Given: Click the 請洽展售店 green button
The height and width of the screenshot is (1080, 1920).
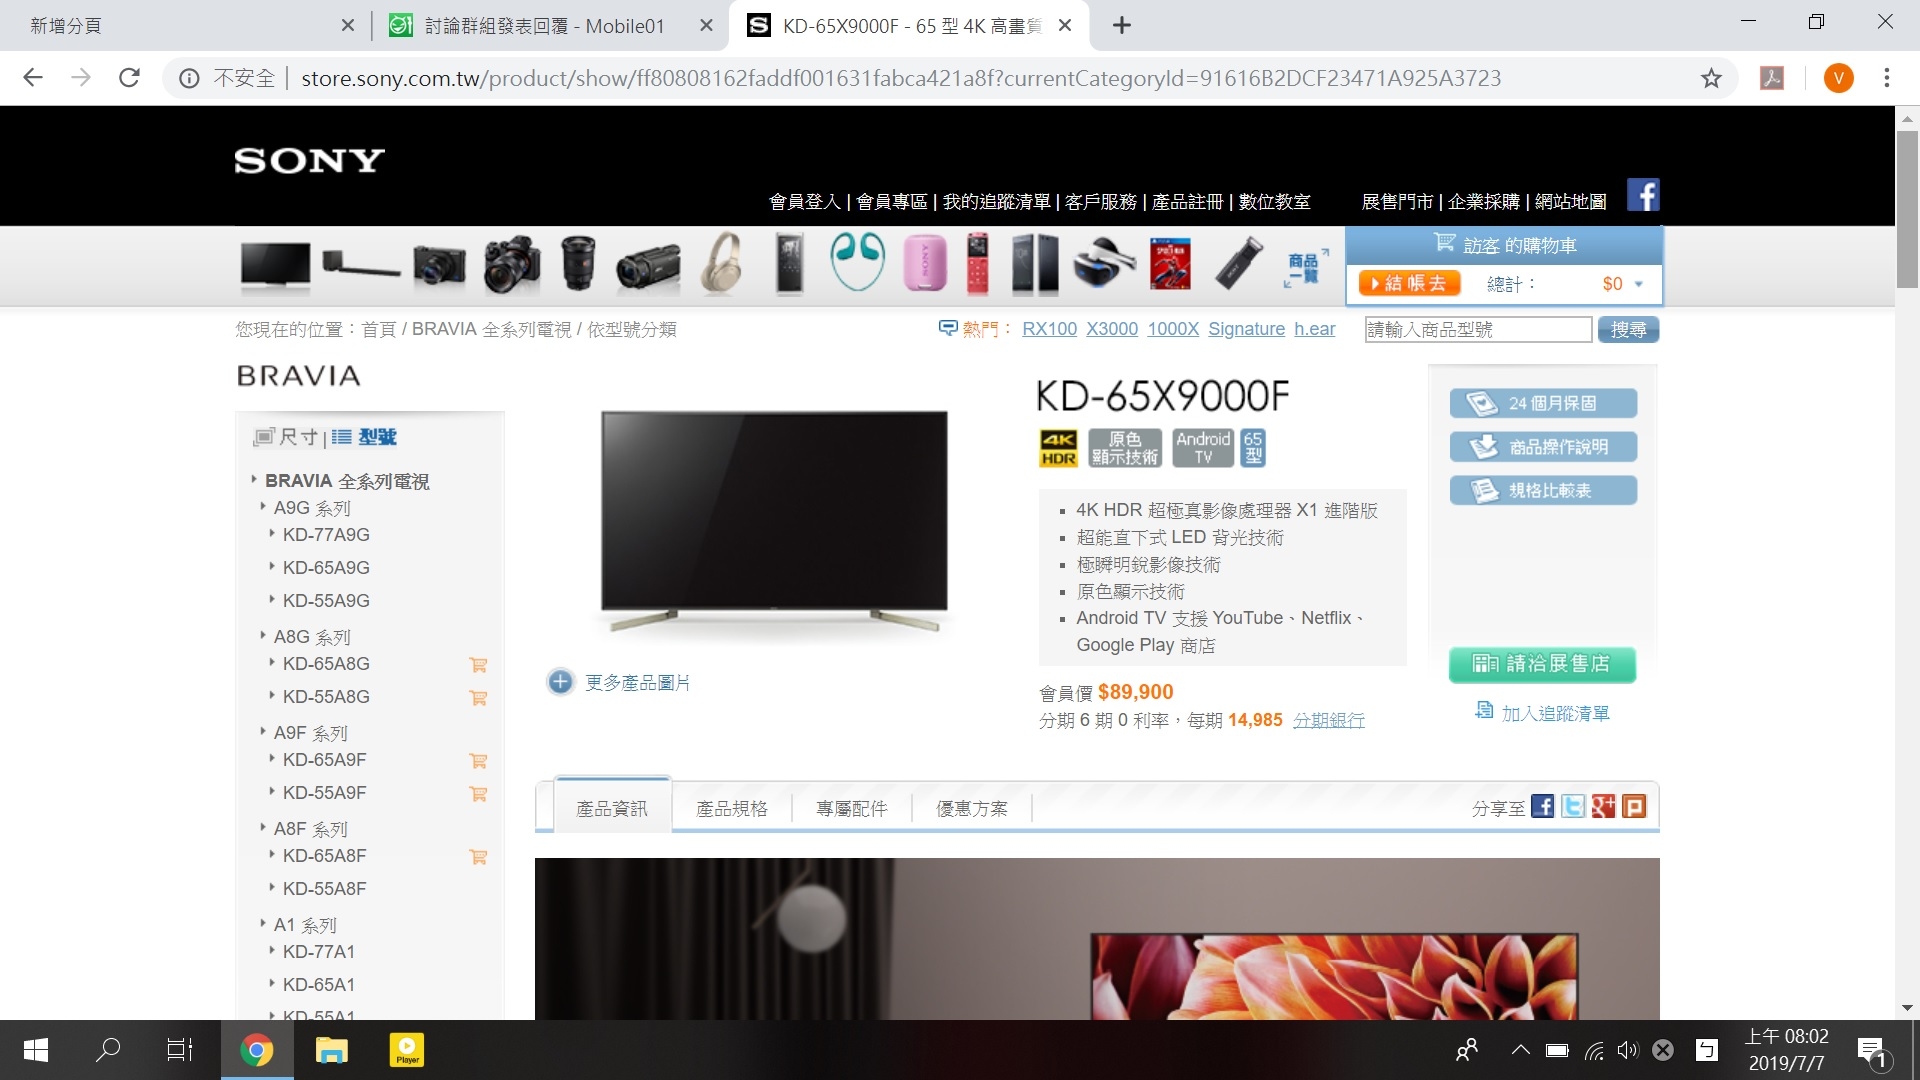Looking at the screenshot, I should pos(1541,664).
